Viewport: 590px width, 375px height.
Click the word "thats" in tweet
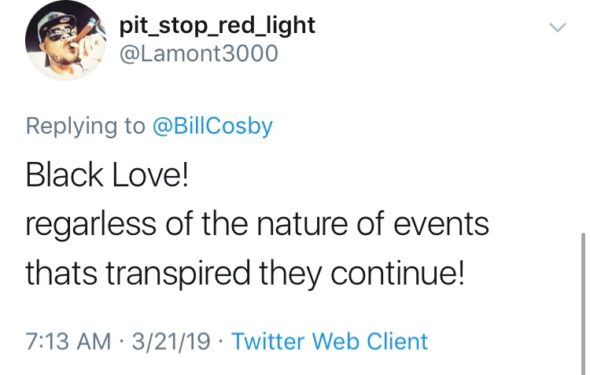(x=61, y=273)
